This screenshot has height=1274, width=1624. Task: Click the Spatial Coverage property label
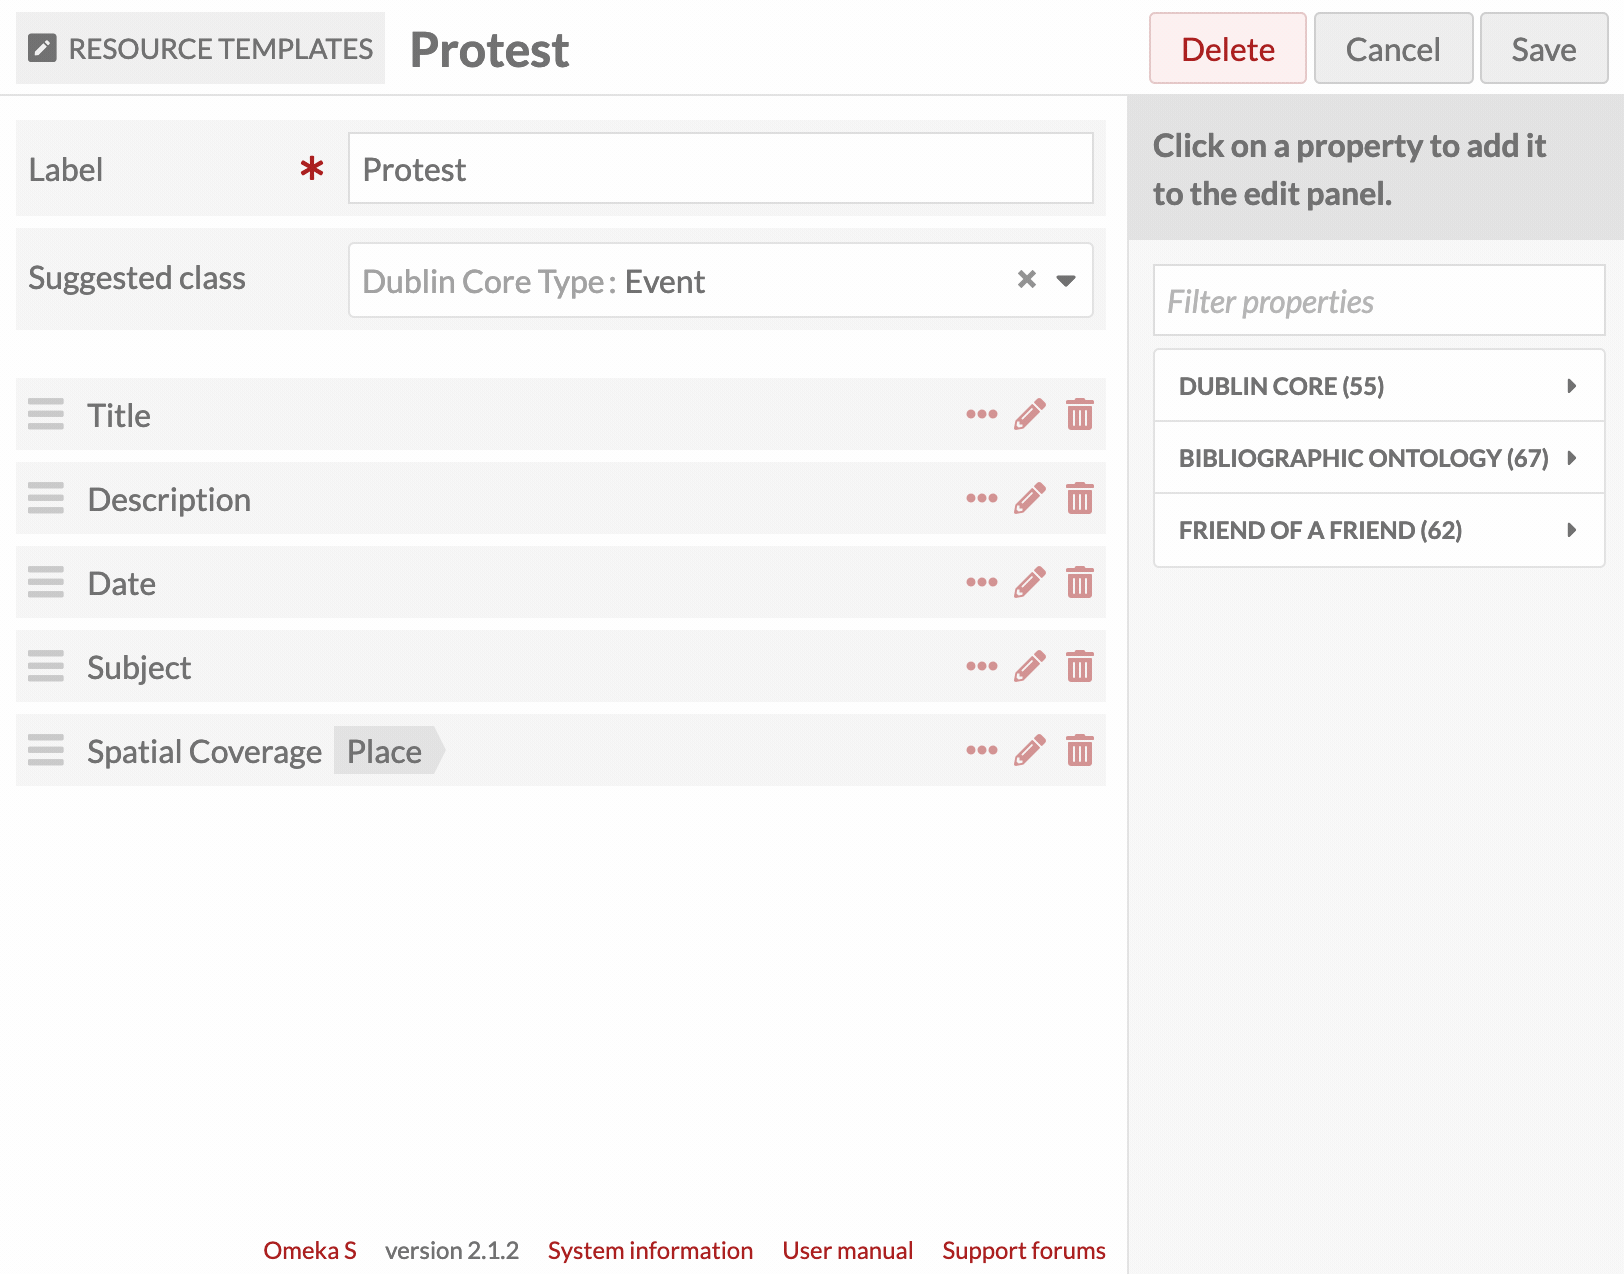pos(204,752)
